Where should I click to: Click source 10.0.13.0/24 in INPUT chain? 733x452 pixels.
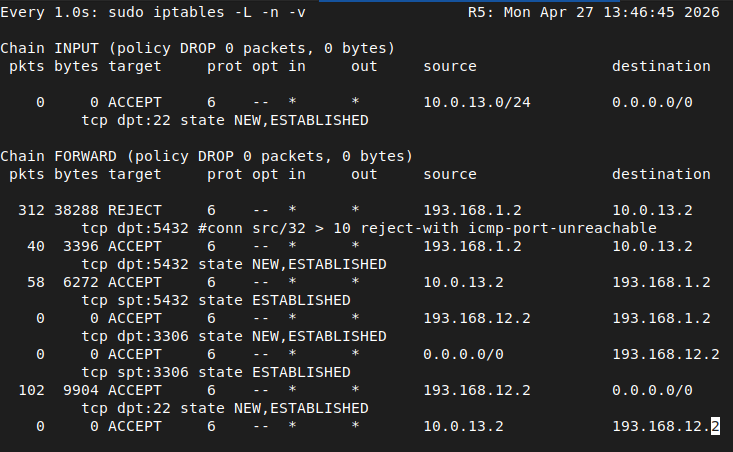(477, 102)
